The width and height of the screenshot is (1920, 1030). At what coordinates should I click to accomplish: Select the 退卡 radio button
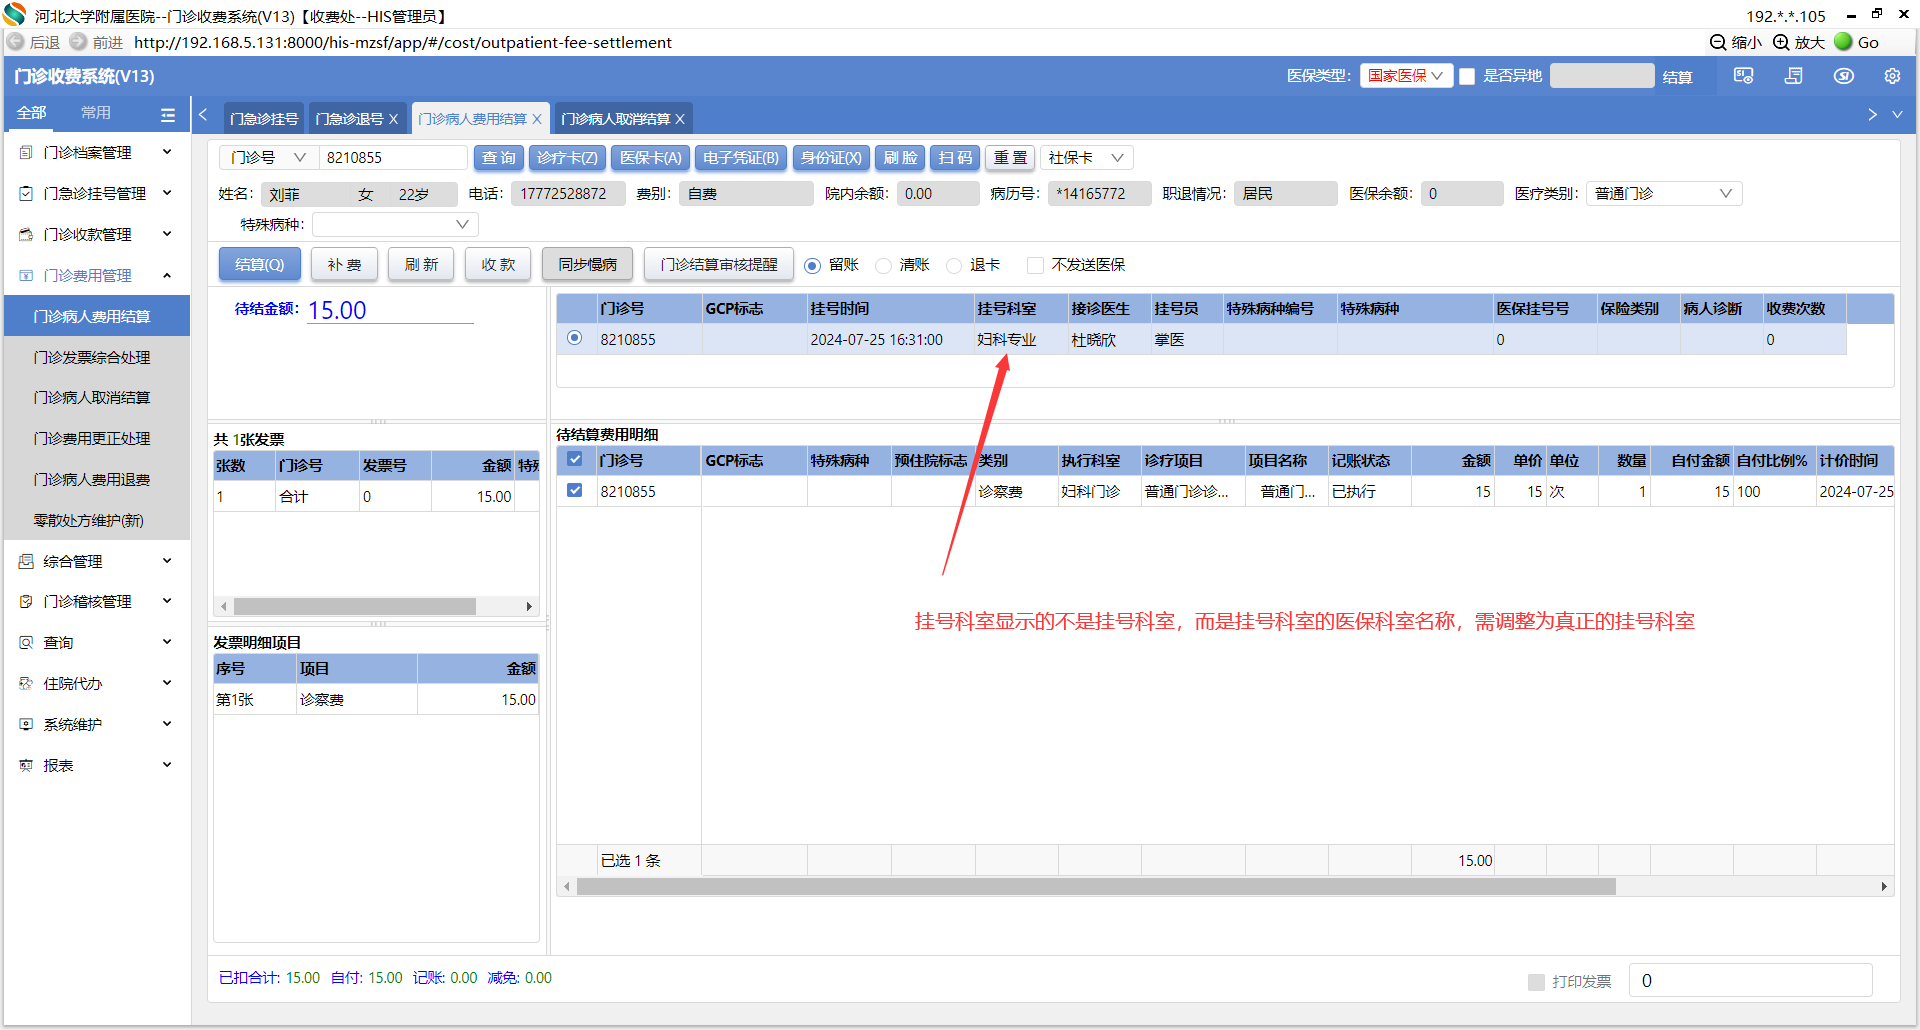point(954,266)
